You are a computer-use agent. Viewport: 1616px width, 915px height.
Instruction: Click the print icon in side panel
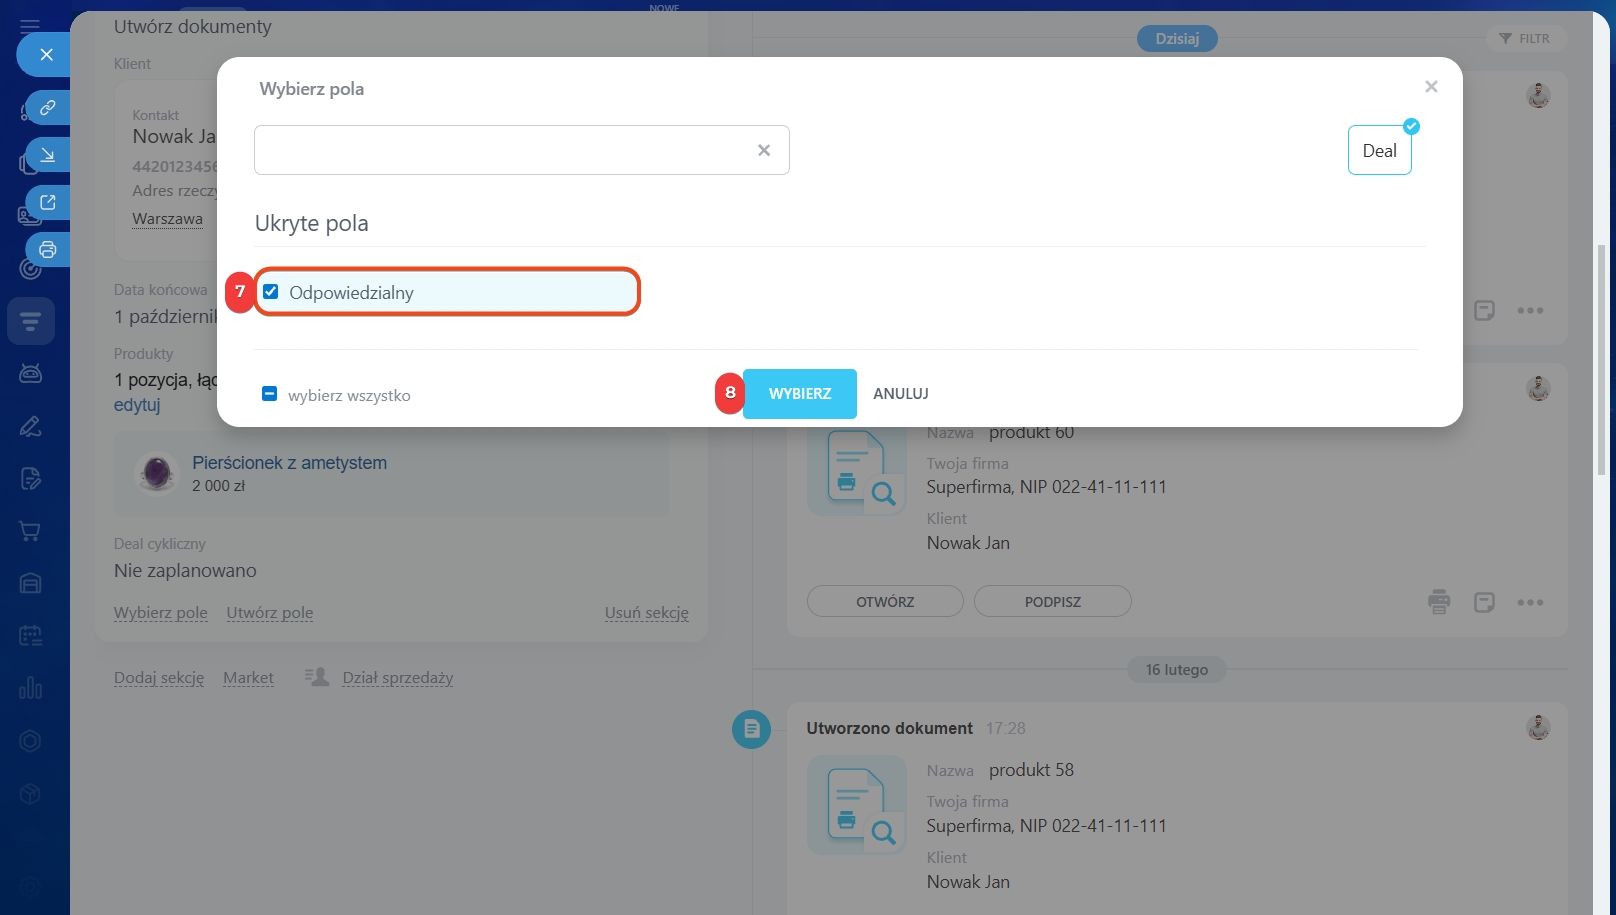47,250
